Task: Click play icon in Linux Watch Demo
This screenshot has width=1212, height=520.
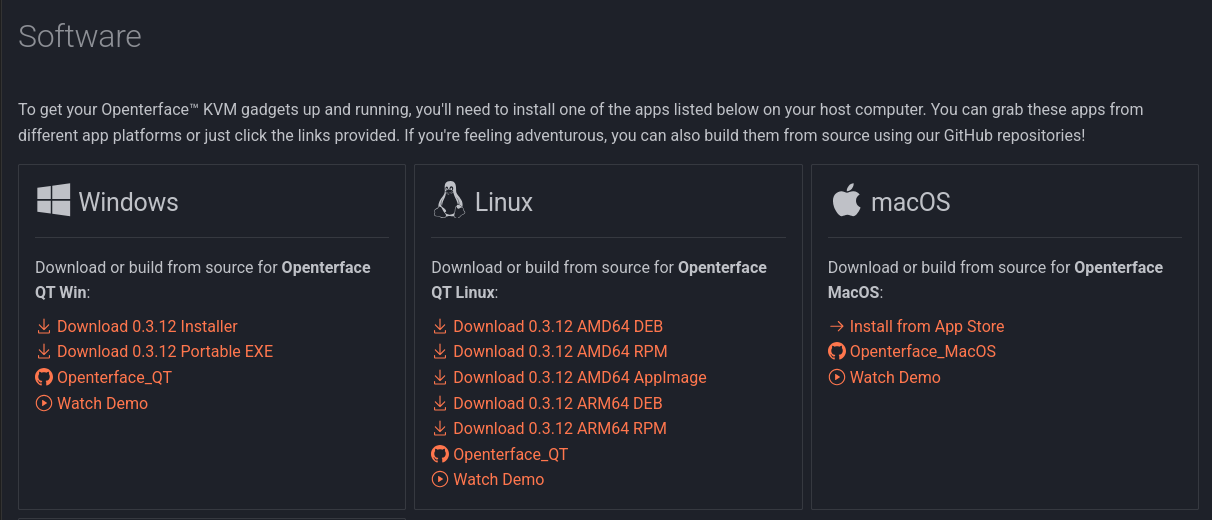Action: [440, 479]
